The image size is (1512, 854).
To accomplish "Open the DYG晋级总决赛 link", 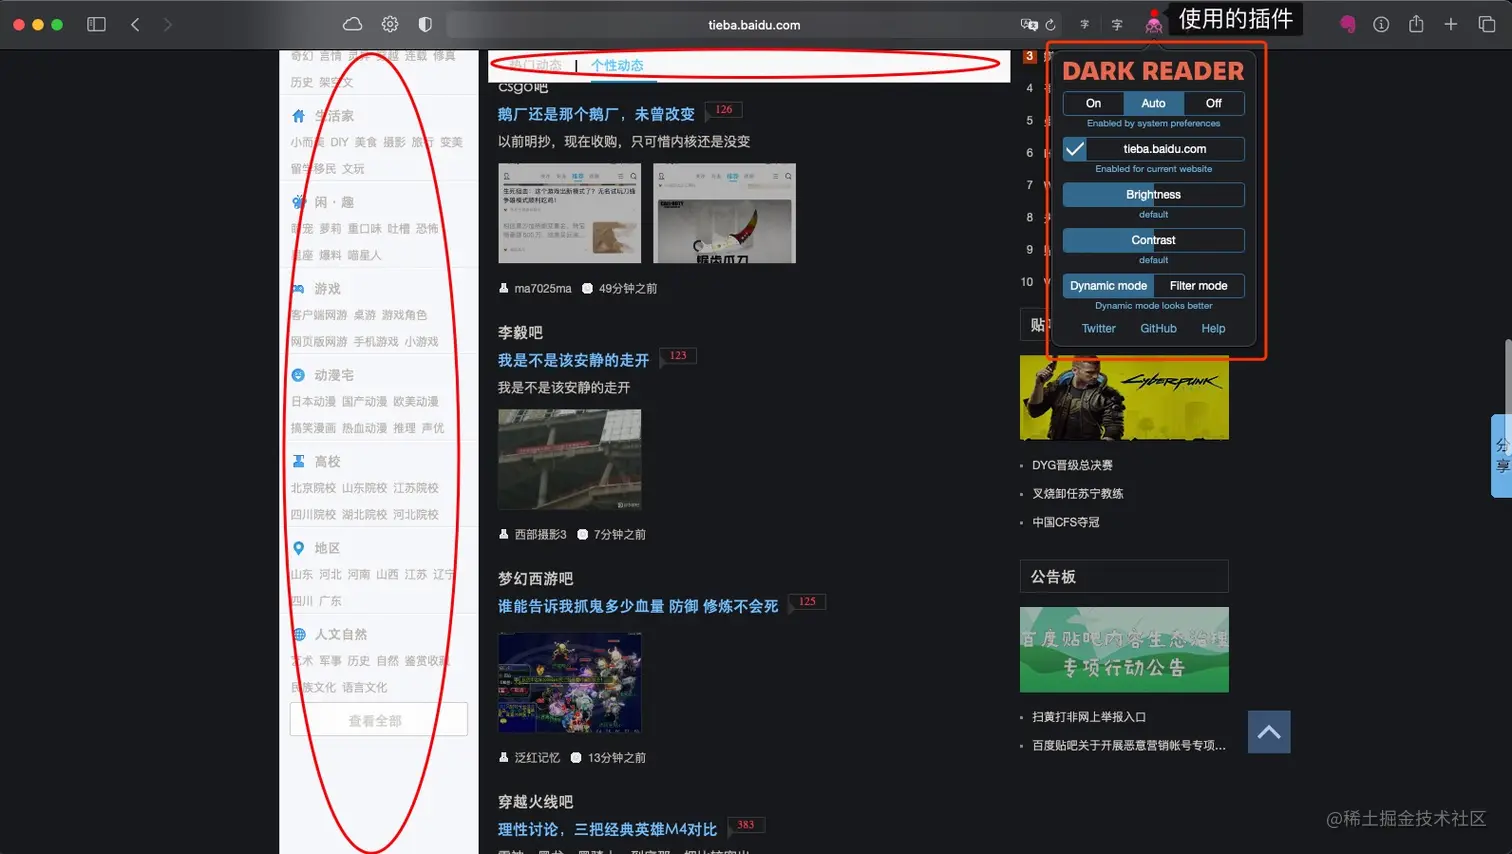I will (x=1072, y=465).
